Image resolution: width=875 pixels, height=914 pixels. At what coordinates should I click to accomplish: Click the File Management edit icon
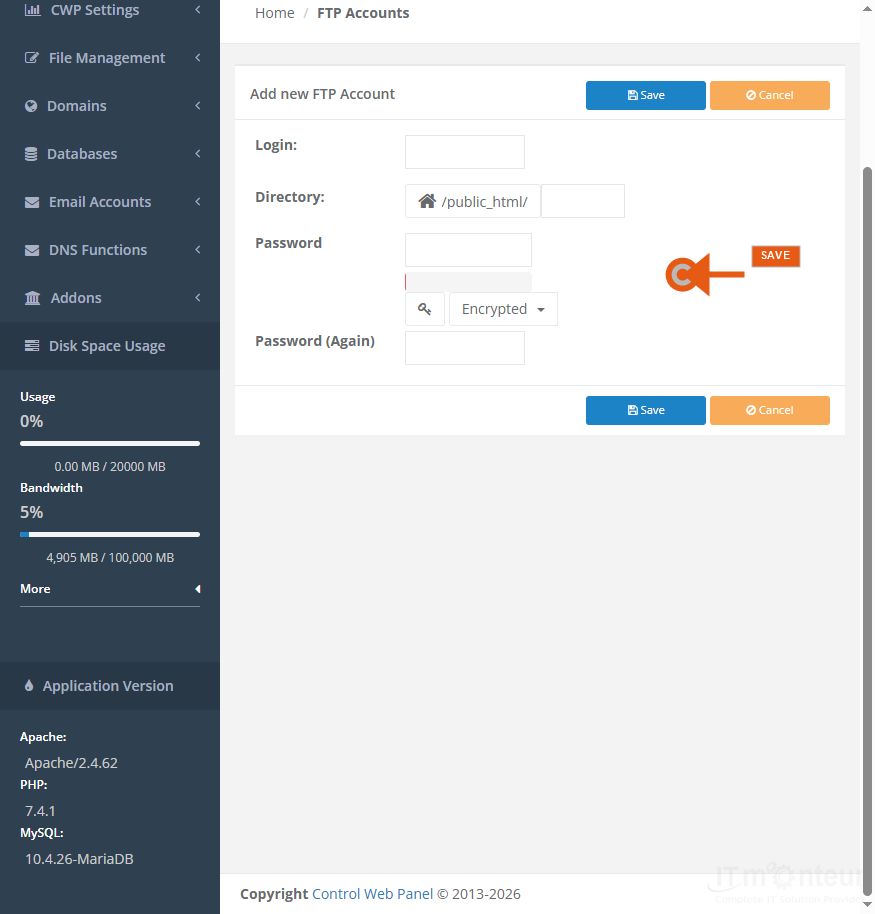click(x=32, y=58)
